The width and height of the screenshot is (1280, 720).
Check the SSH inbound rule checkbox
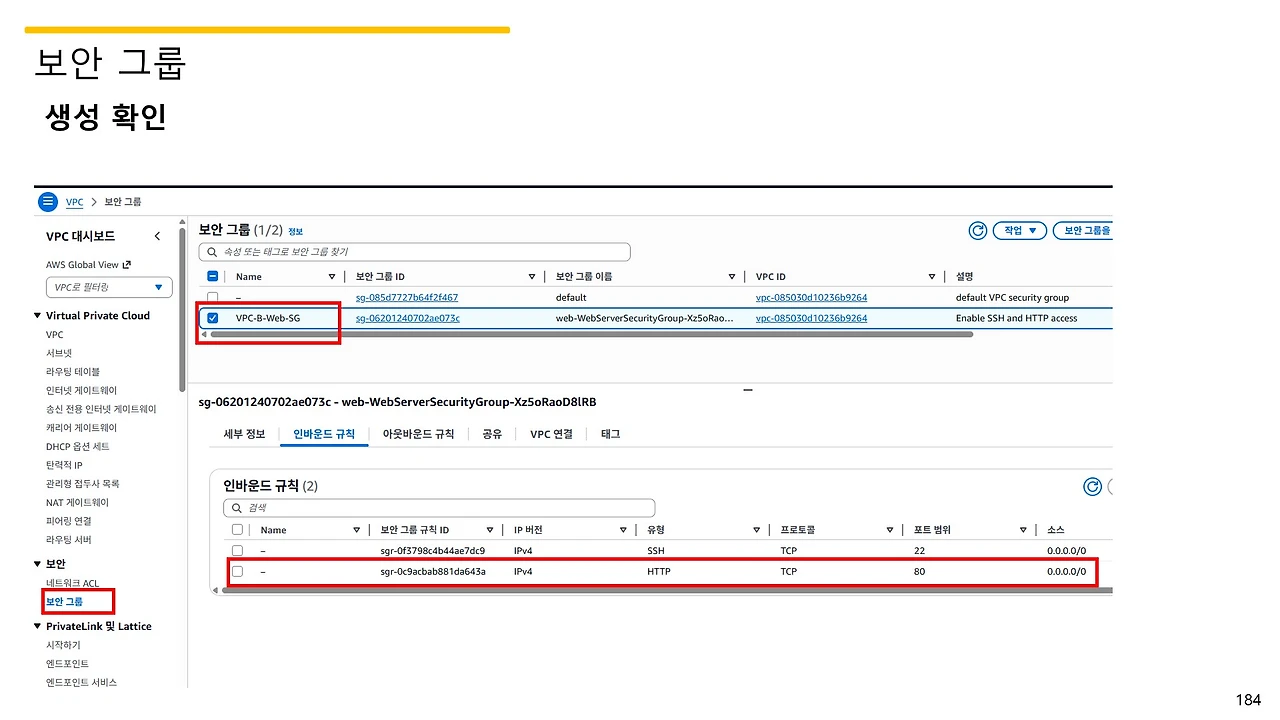237,551
